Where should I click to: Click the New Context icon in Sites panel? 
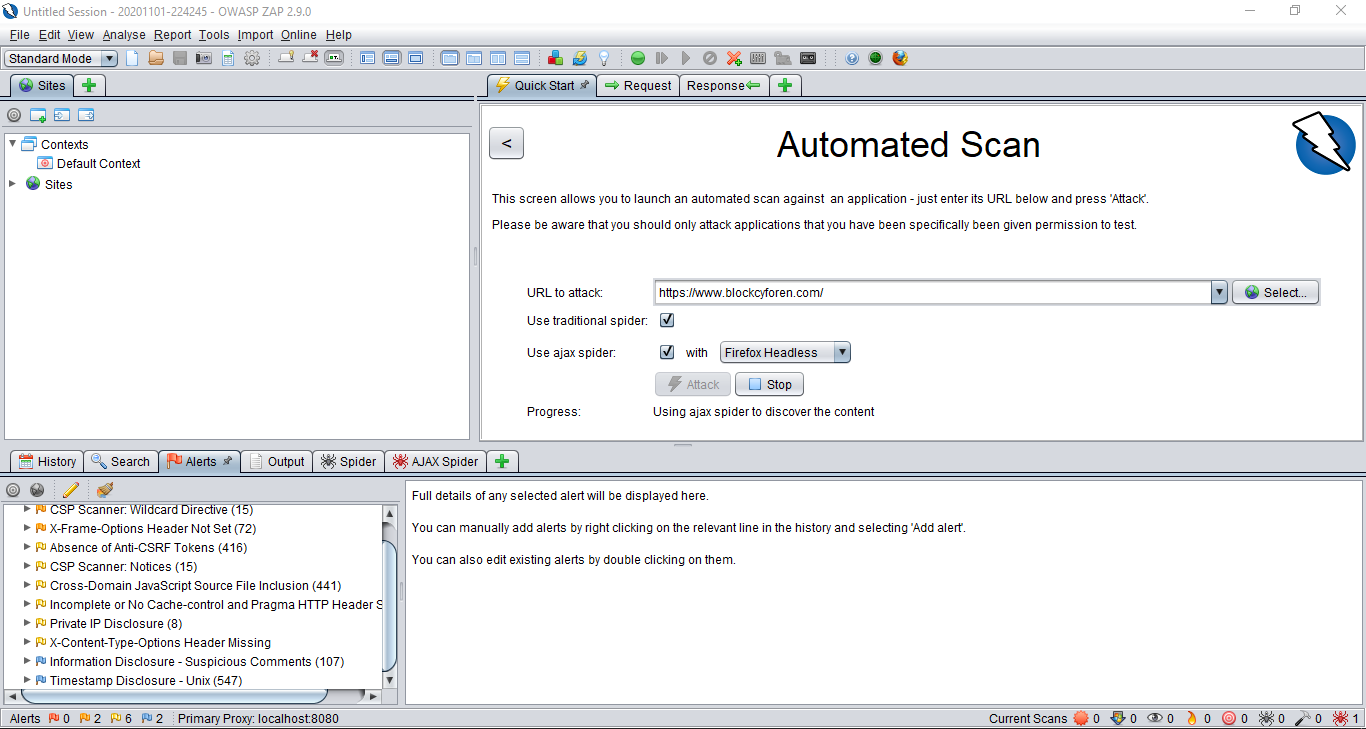coord(38,115)
